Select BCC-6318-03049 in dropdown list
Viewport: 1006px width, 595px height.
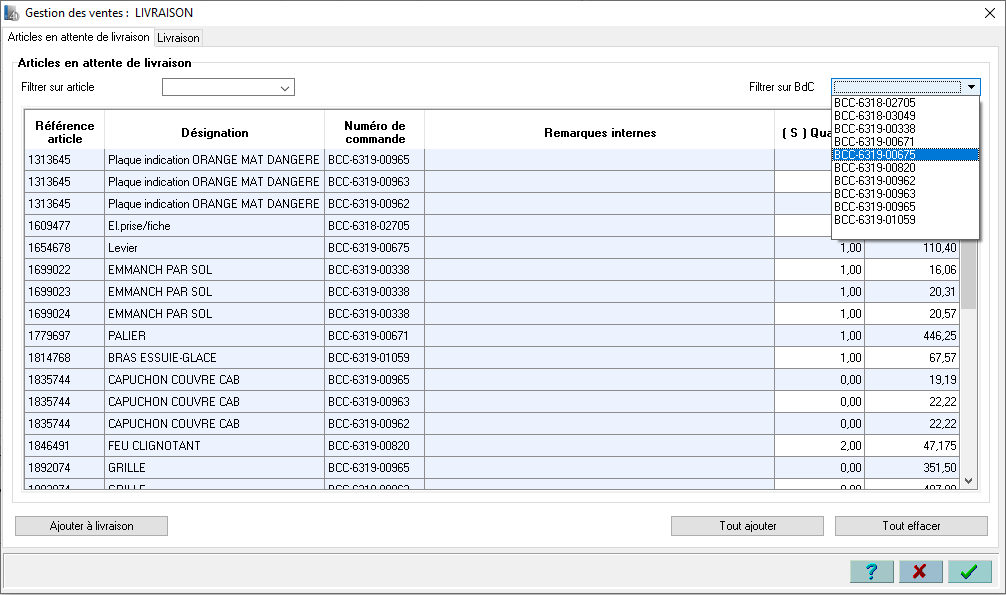[x=905, y=116]
